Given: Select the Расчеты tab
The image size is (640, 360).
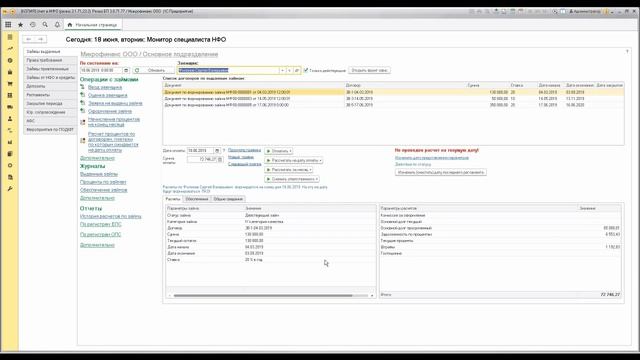Looking at the screenshot, I should coord(173,199).
